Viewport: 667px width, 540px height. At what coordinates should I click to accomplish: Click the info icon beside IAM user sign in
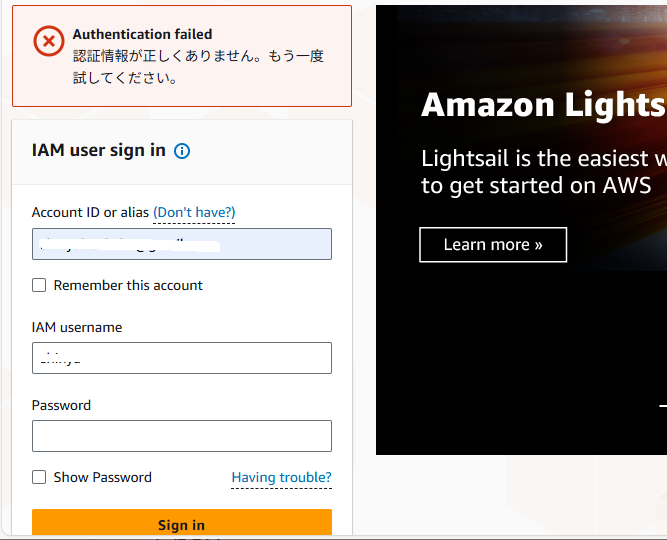(x=182, y=151)
